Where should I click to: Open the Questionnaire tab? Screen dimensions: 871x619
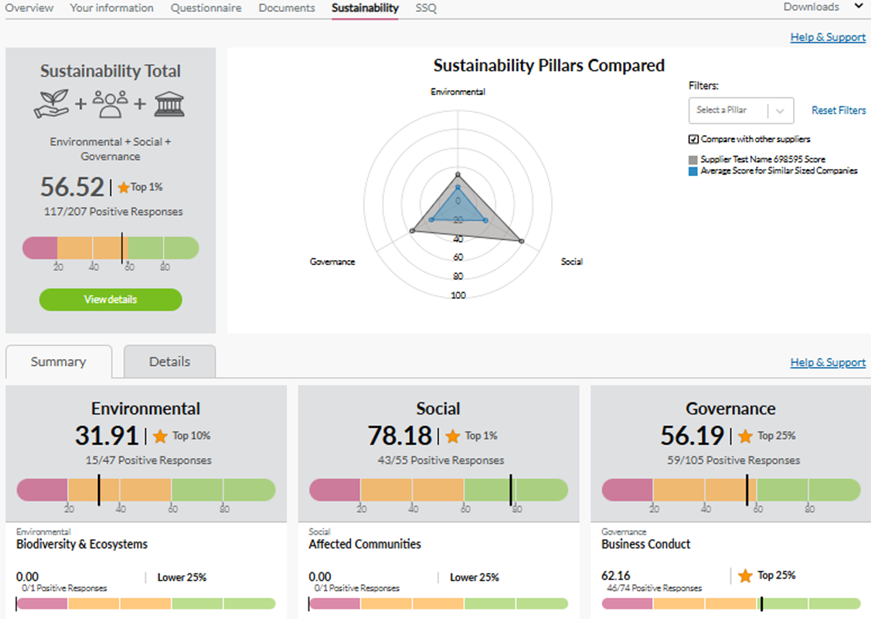click(x=206, y=8)
